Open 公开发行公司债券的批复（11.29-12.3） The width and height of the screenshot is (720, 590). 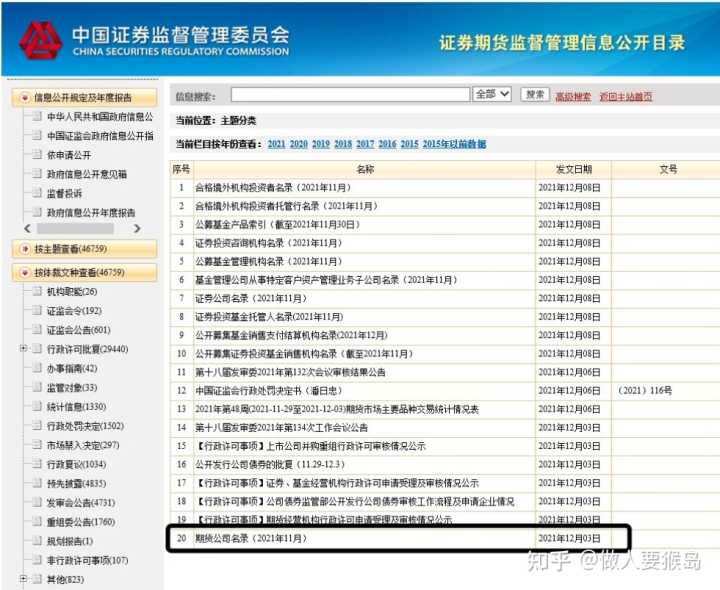point(270,465)
